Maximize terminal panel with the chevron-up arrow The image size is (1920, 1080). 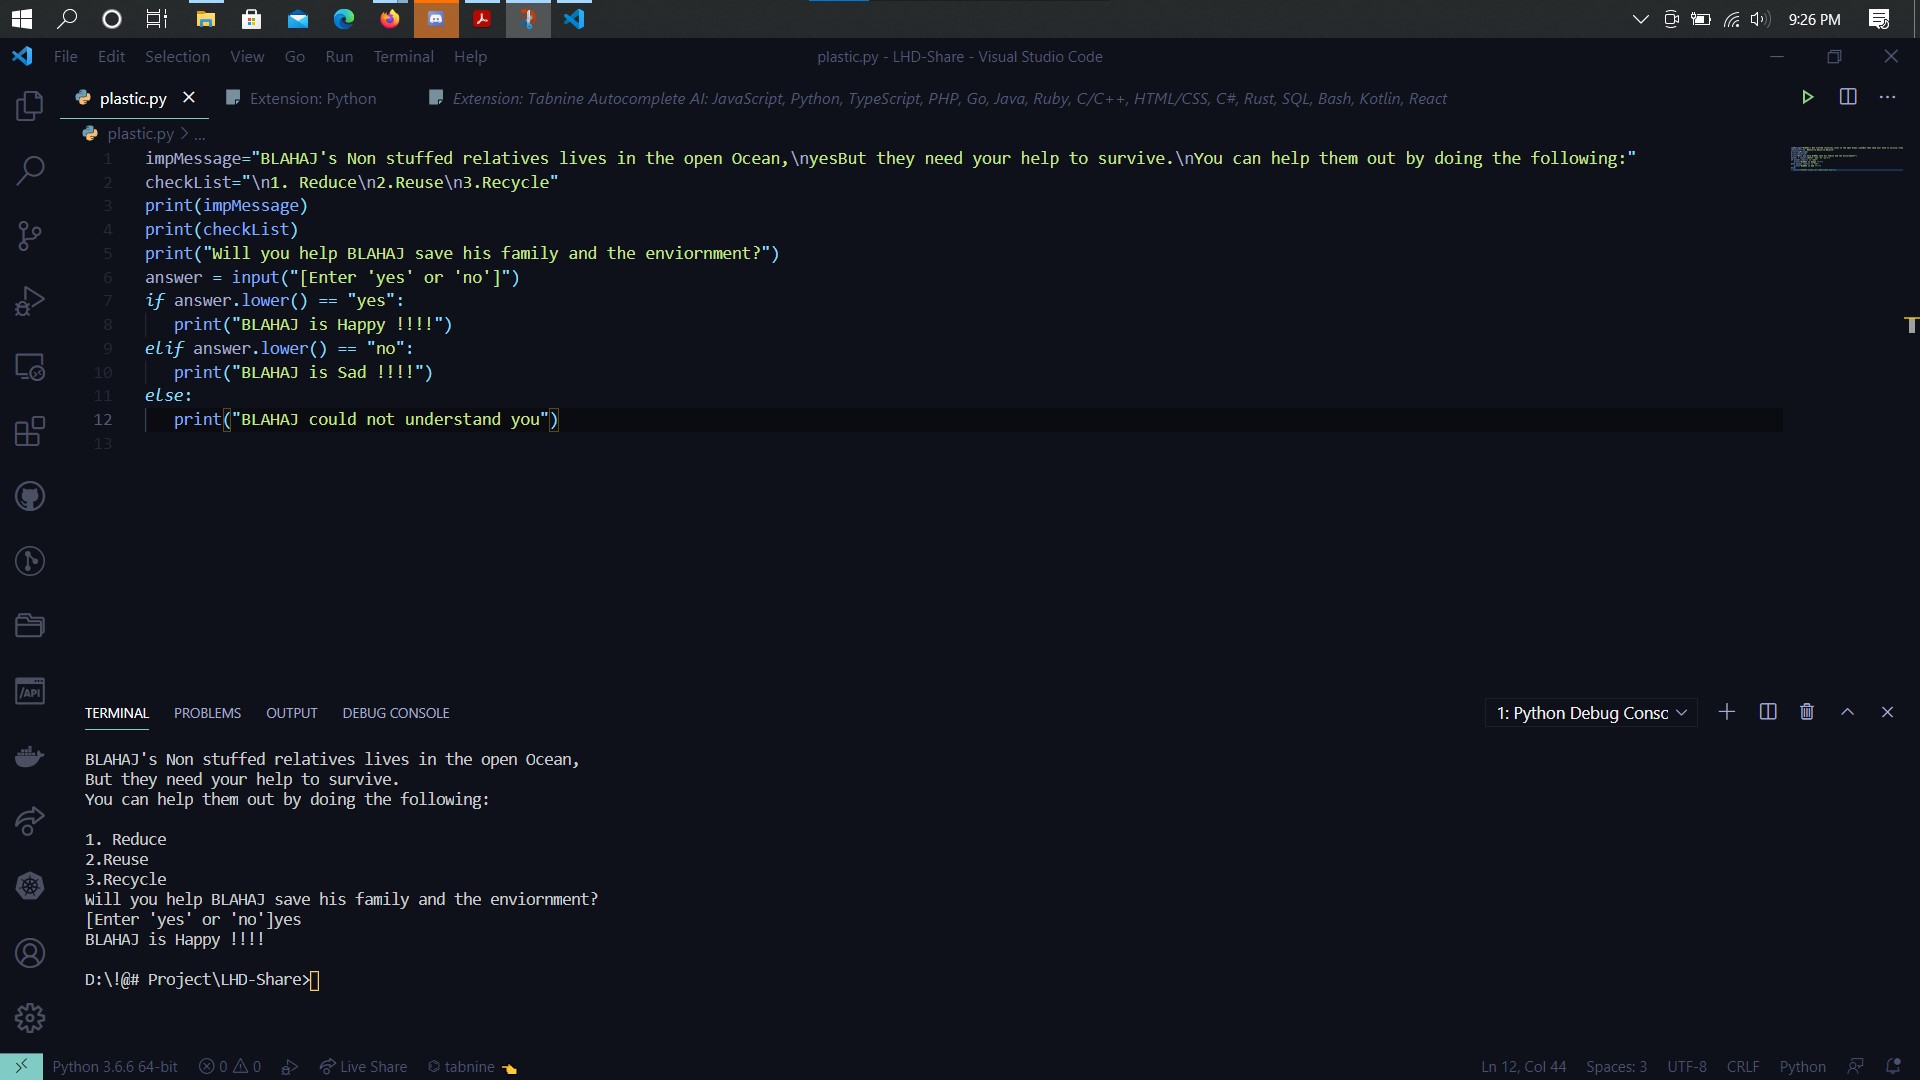(x=1847, y=712)
